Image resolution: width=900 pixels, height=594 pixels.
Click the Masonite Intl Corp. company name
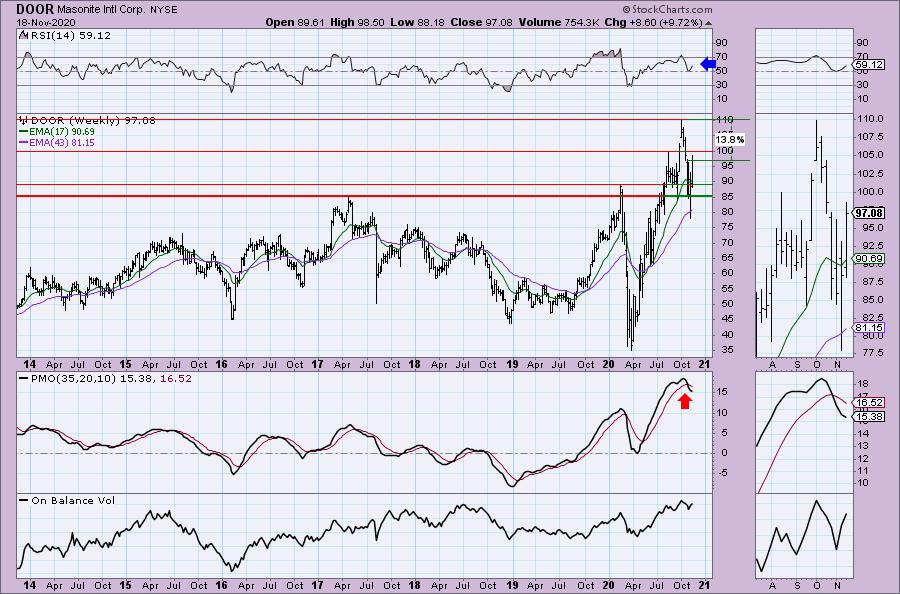101,10
